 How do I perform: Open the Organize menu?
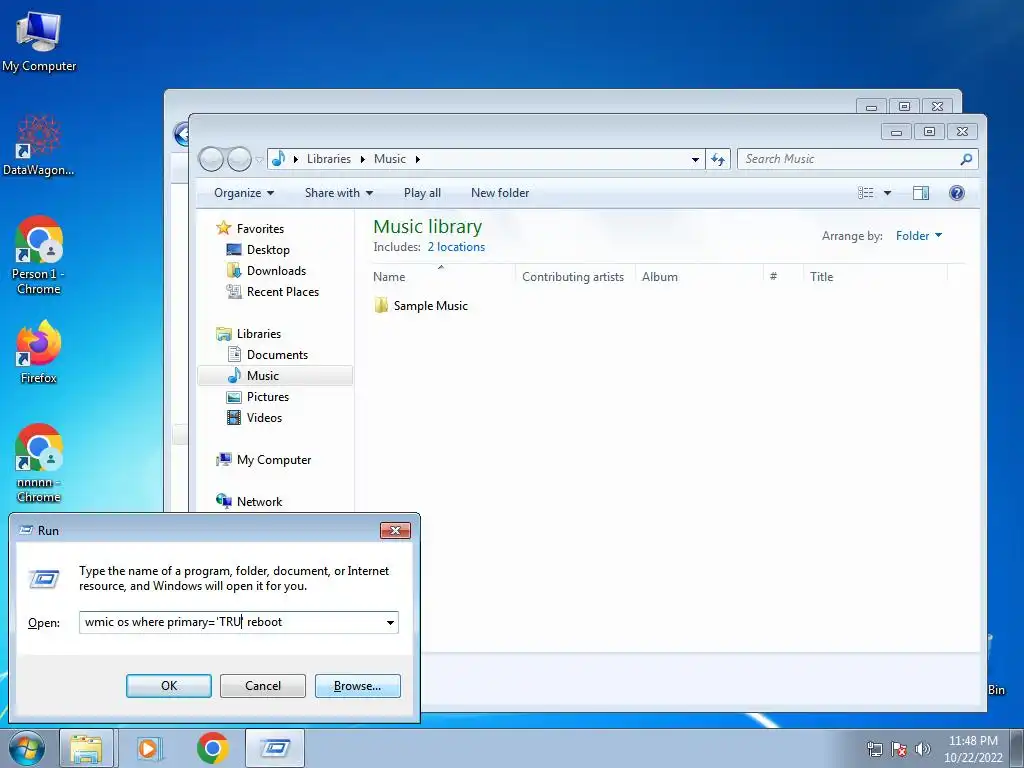pos(244,193)
